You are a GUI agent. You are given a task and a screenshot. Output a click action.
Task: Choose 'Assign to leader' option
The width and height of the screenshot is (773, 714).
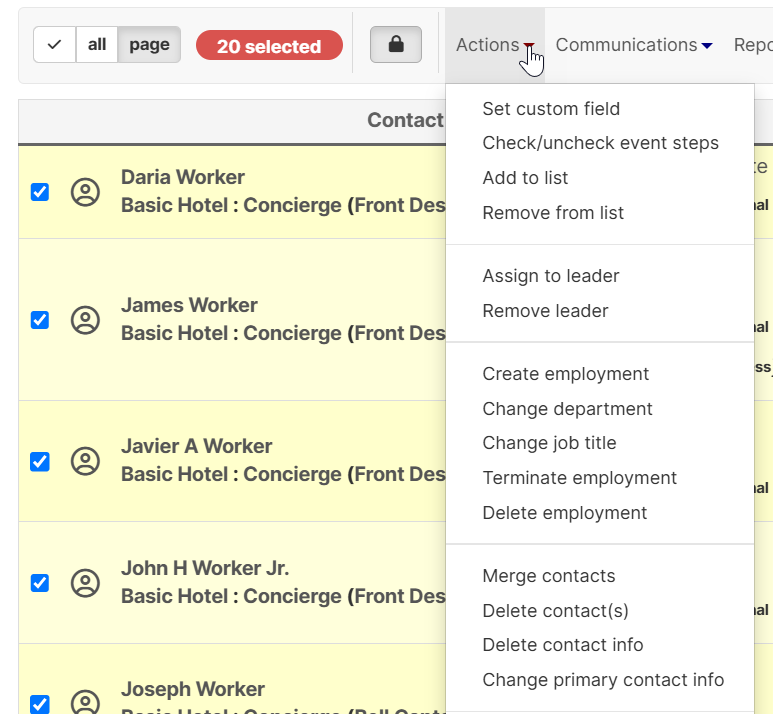pos(551,276)
